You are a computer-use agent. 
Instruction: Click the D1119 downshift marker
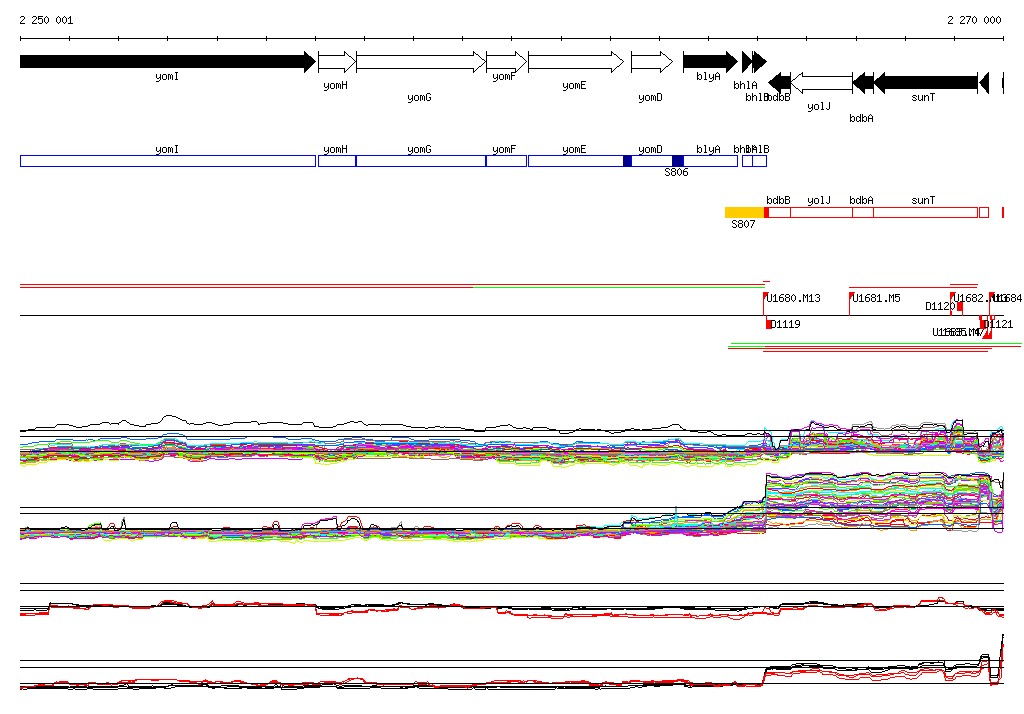coord(769,324)
